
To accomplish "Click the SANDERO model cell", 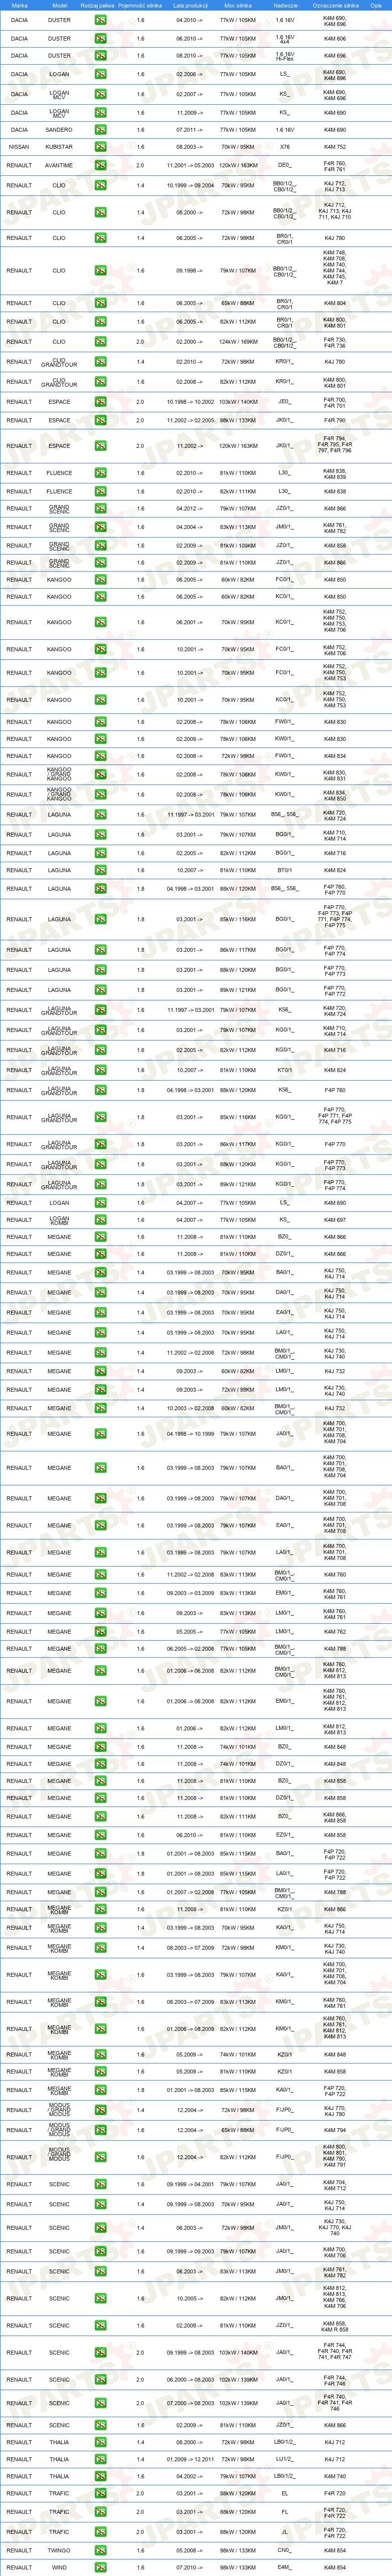I will point(59,130).
